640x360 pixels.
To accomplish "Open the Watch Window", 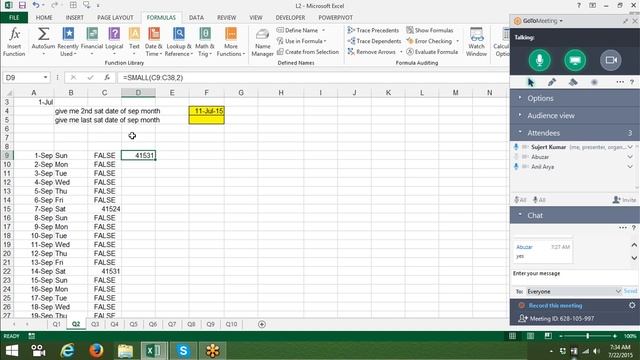I will (476, 42).
